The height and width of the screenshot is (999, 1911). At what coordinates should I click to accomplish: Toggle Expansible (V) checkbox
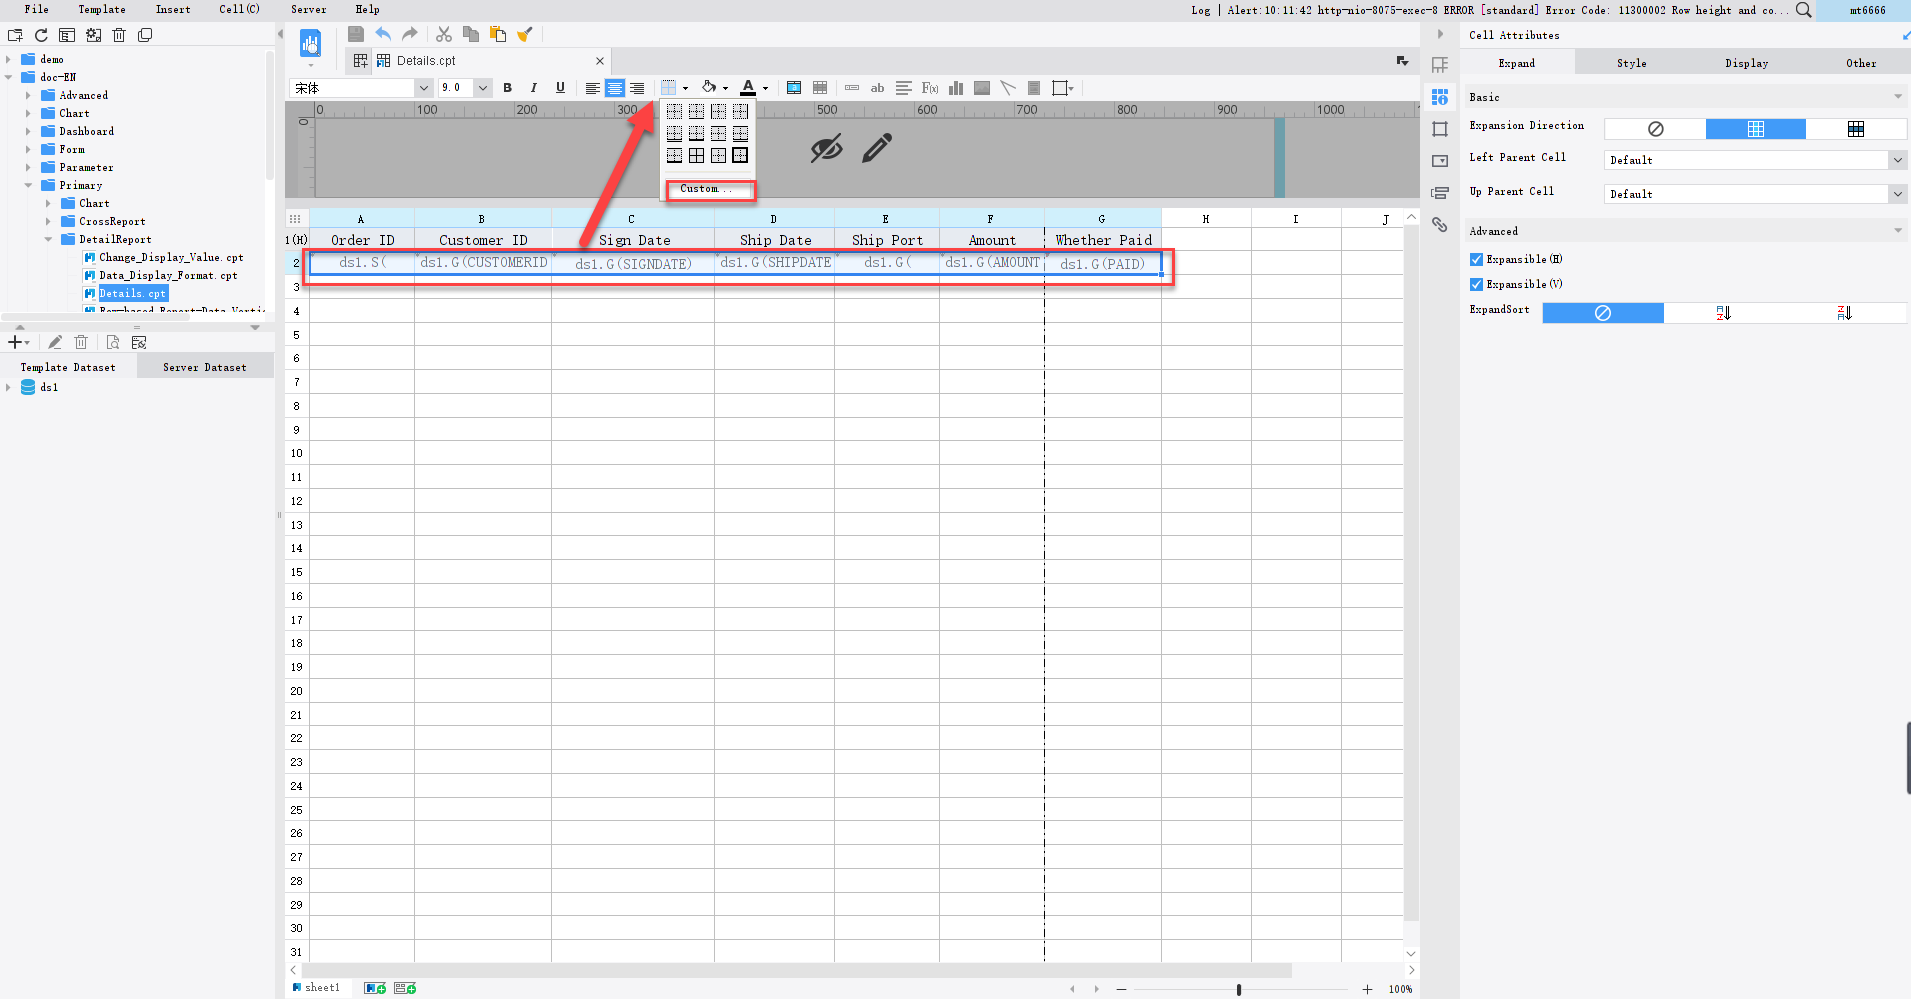click(1476, 284)
